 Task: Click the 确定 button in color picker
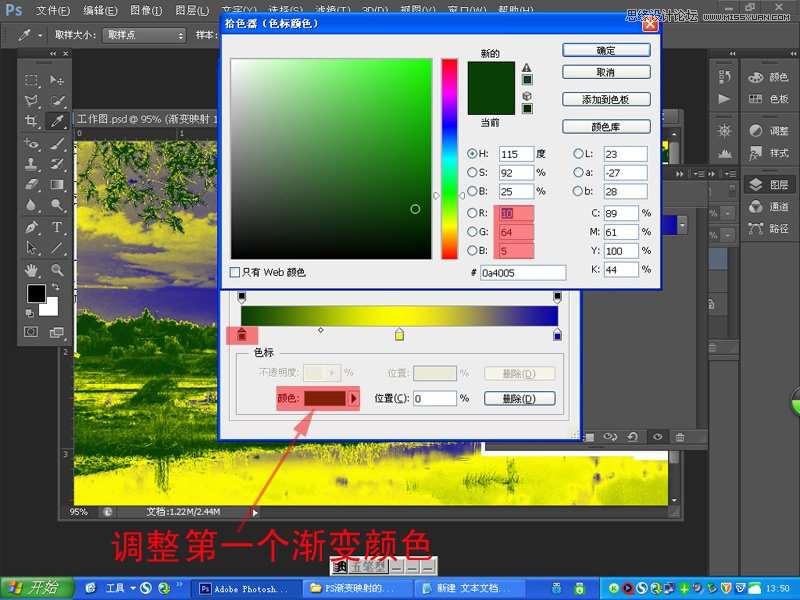point(606,50)
